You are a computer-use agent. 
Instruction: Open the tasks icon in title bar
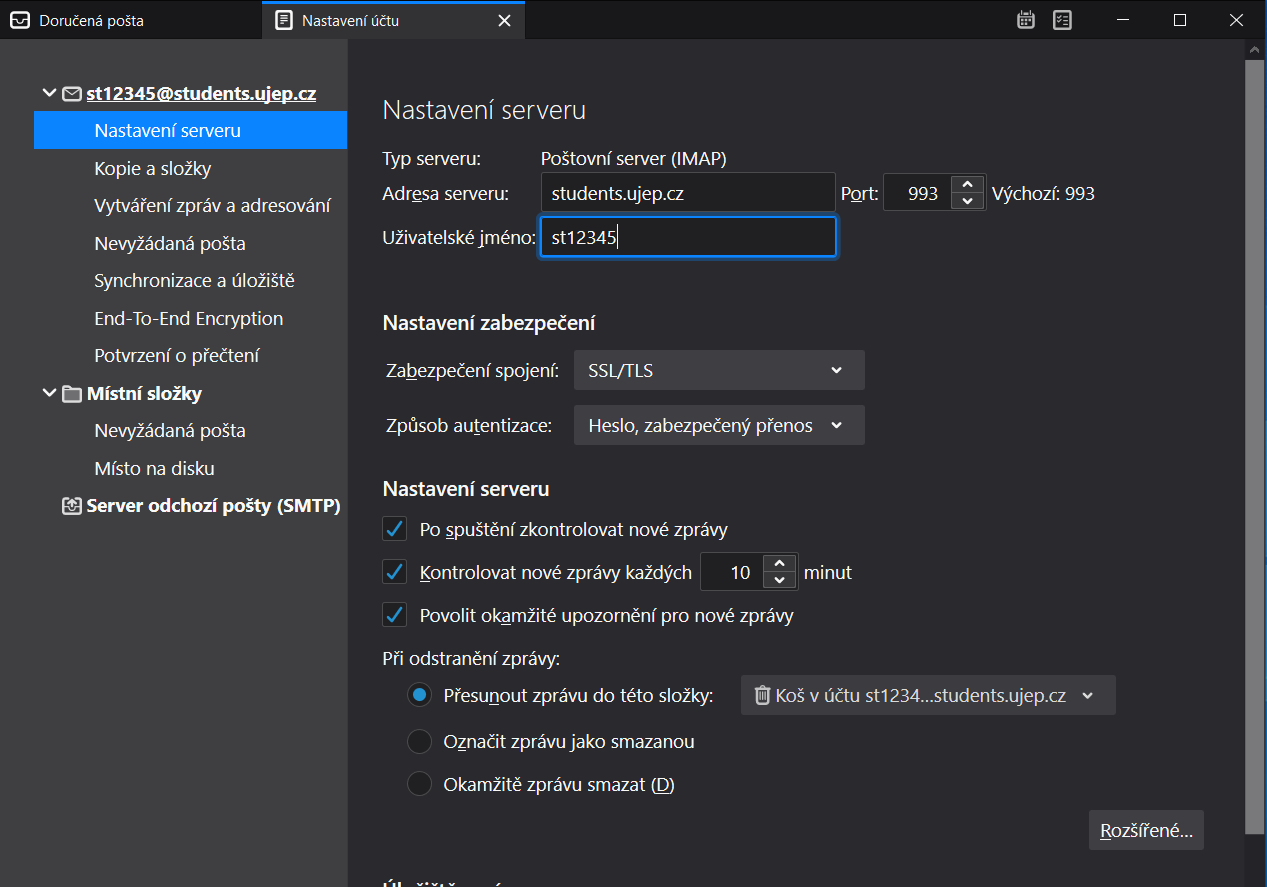click(x=1062, y=20)
